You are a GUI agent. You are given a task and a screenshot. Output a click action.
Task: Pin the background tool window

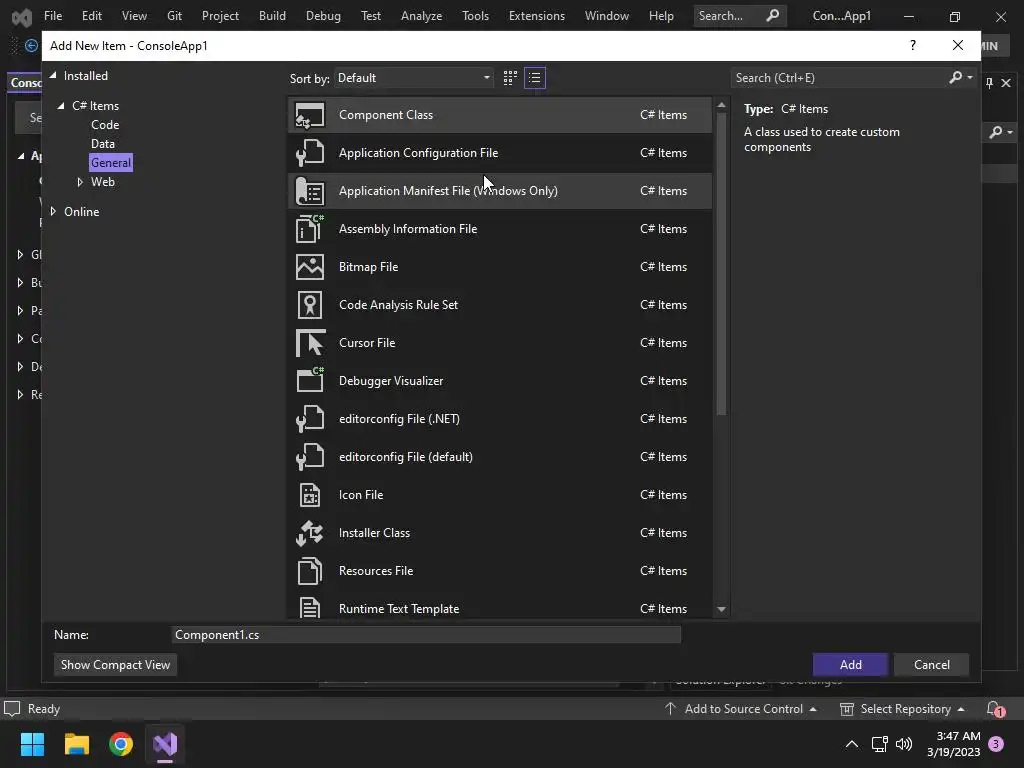989,83
